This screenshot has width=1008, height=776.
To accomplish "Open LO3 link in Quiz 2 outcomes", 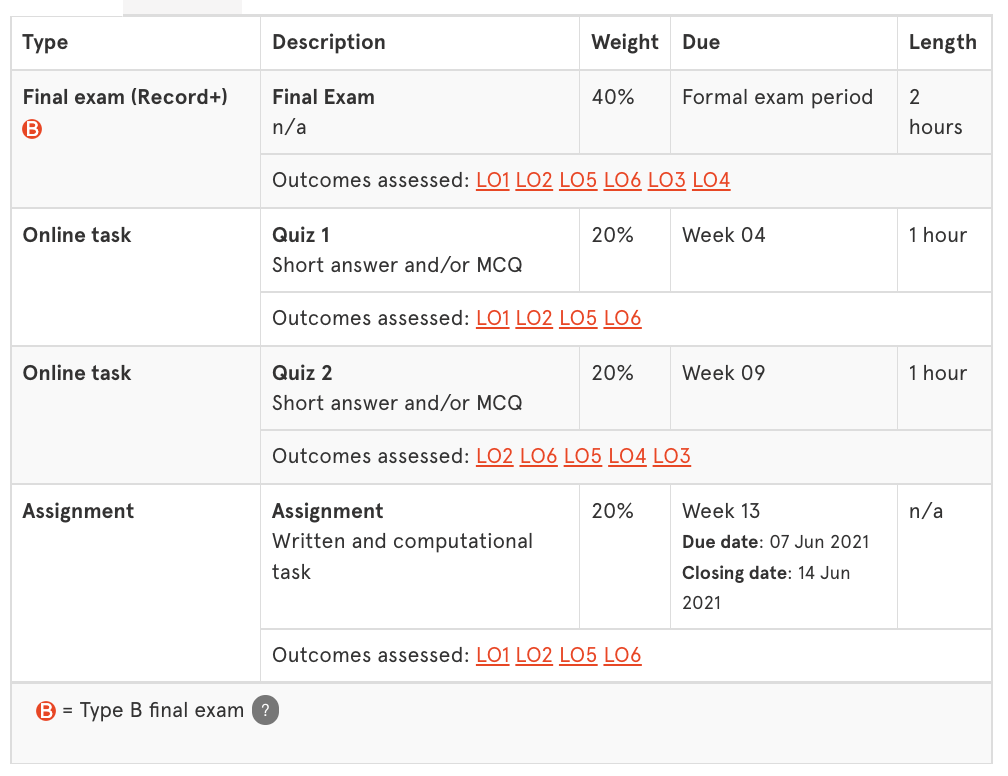I will pyautogui.click(x=672, y=457).
